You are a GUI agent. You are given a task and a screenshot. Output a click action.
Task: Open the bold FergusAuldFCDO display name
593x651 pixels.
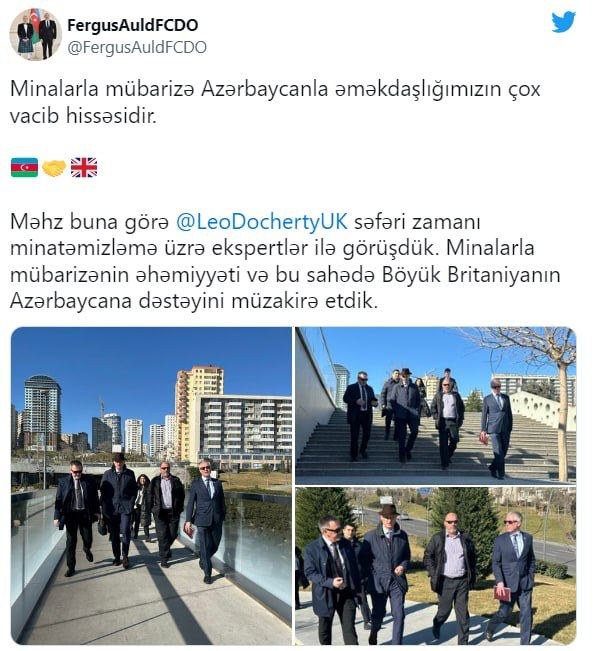tap(132, 25)
